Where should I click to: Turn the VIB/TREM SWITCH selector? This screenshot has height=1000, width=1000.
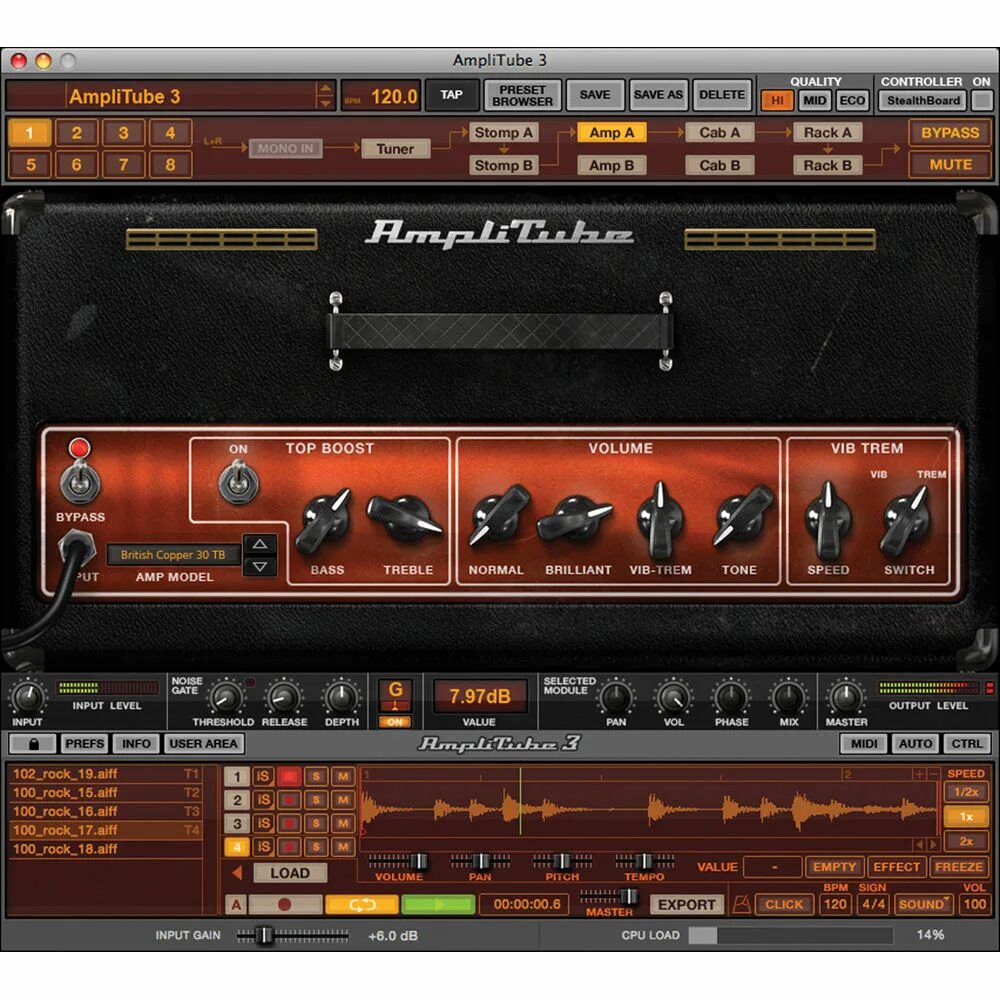click(906, 520)
